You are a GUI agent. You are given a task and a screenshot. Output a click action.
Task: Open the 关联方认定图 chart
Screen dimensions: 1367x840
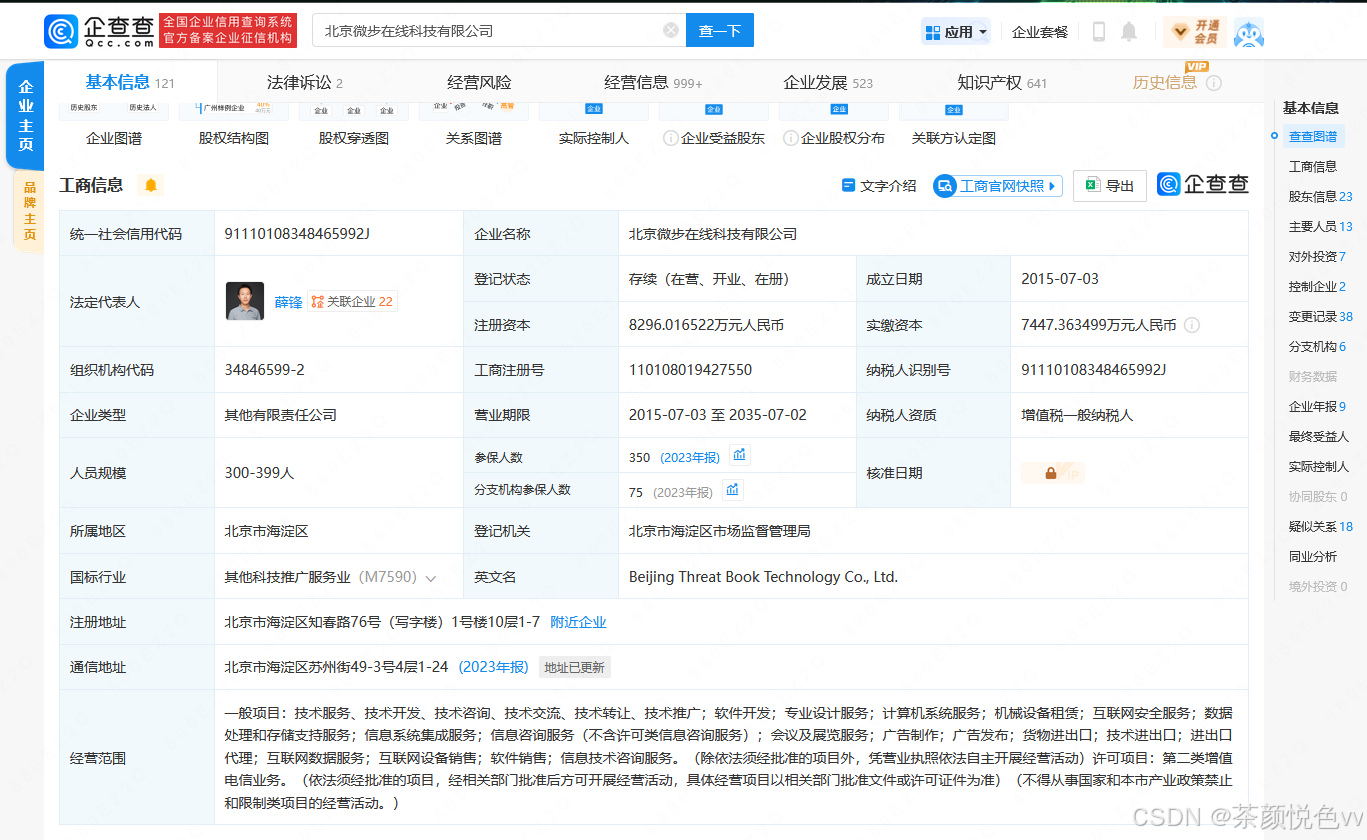pos(954,125)
